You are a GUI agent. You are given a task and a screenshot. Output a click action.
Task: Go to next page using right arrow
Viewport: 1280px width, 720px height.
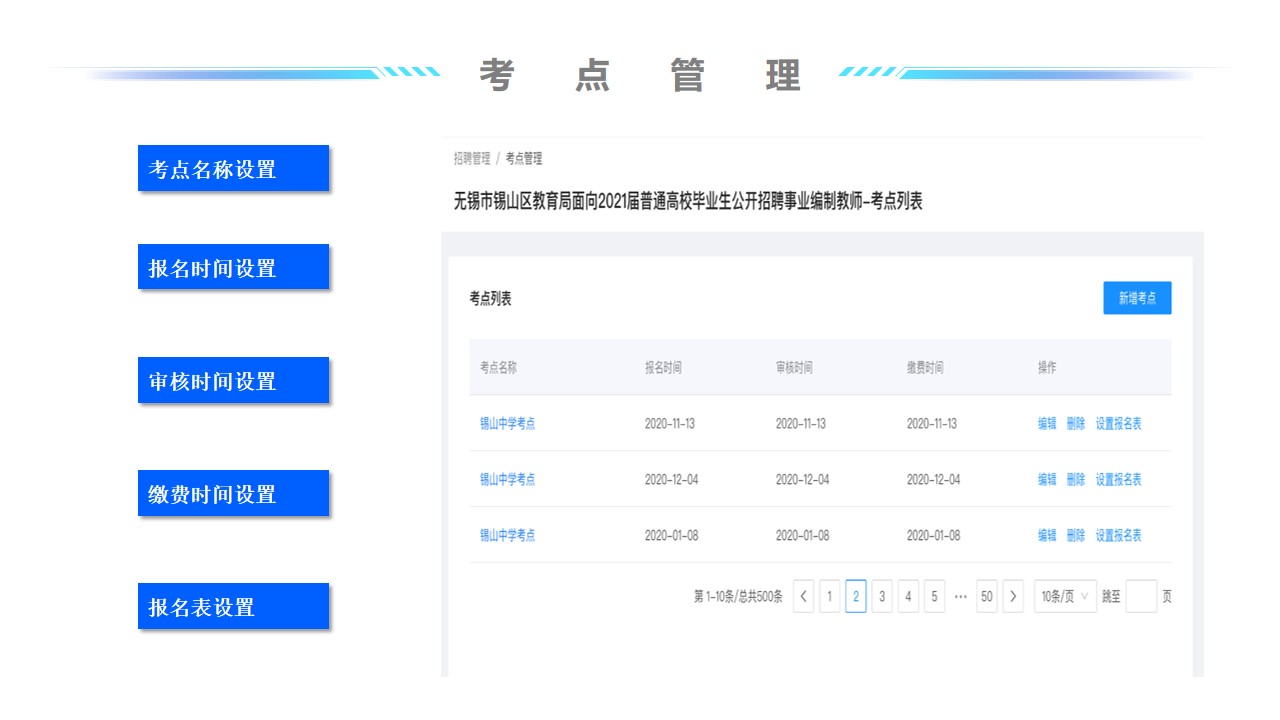(1013, 596)
